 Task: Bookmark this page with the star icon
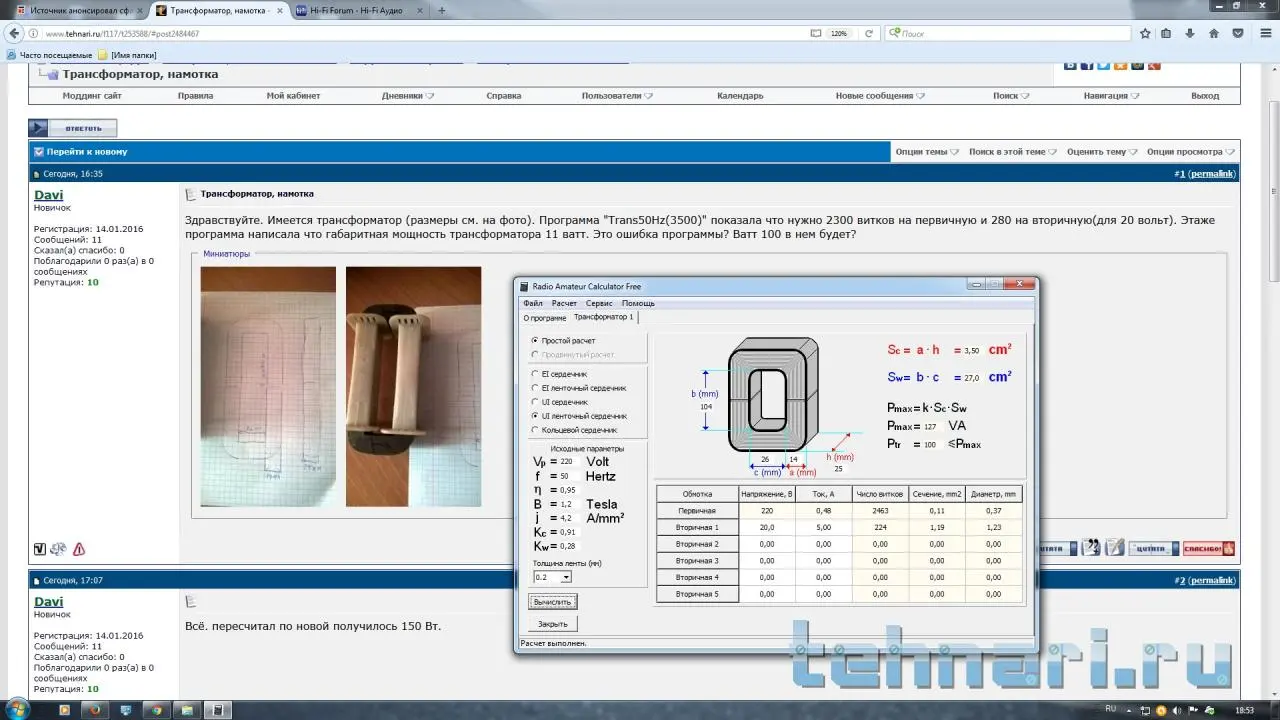click(1145, 33)
